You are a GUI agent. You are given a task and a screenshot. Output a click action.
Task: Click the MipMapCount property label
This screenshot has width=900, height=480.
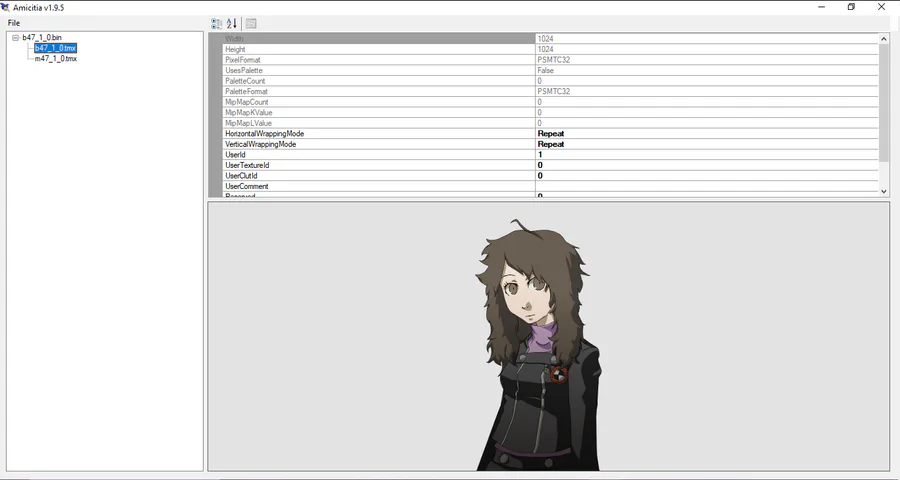[247, 102]
